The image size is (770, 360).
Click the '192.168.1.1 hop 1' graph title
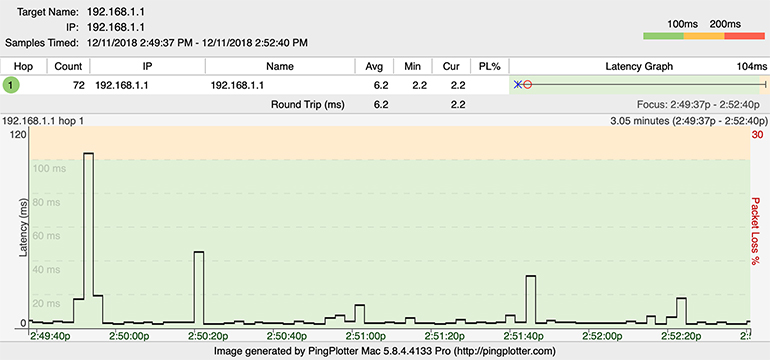(43, 120)
